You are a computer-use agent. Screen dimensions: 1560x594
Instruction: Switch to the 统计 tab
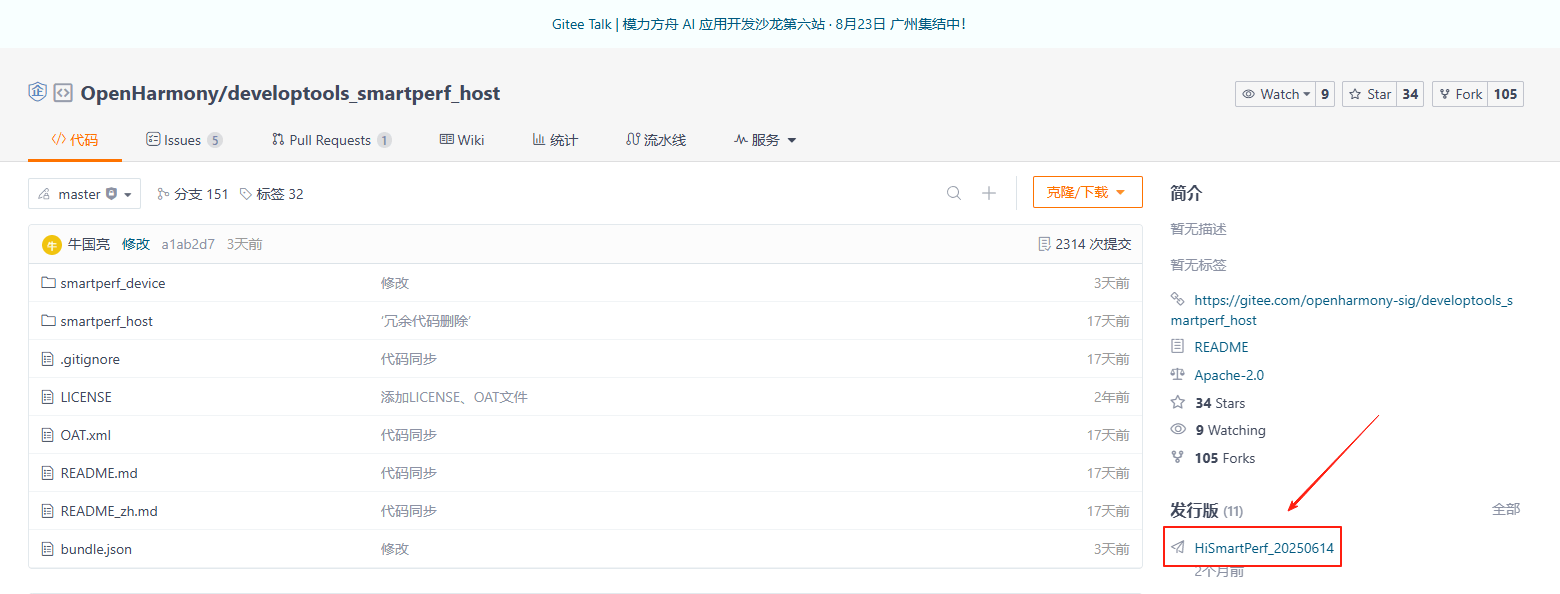click(x=555, y=140)
